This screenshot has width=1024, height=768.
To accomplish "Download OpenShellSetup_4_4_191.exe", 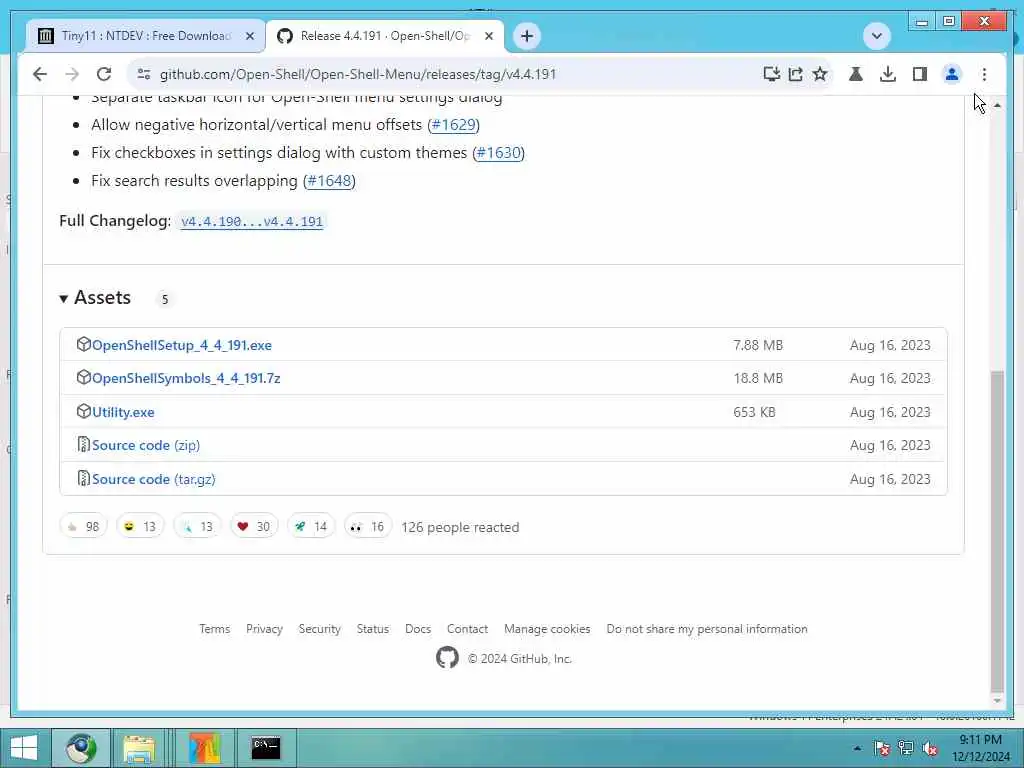I will point(182,345).
